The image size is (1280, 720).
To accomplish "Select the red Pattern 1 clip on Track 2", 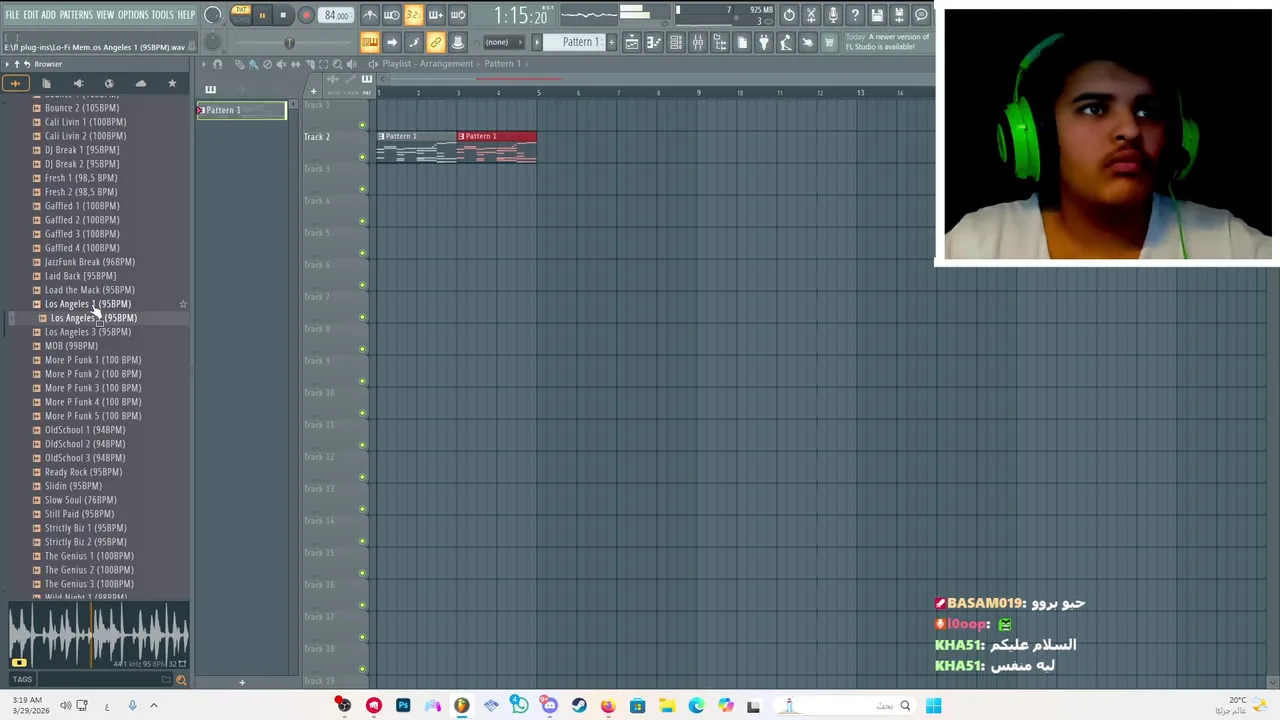I will (497, 146).
